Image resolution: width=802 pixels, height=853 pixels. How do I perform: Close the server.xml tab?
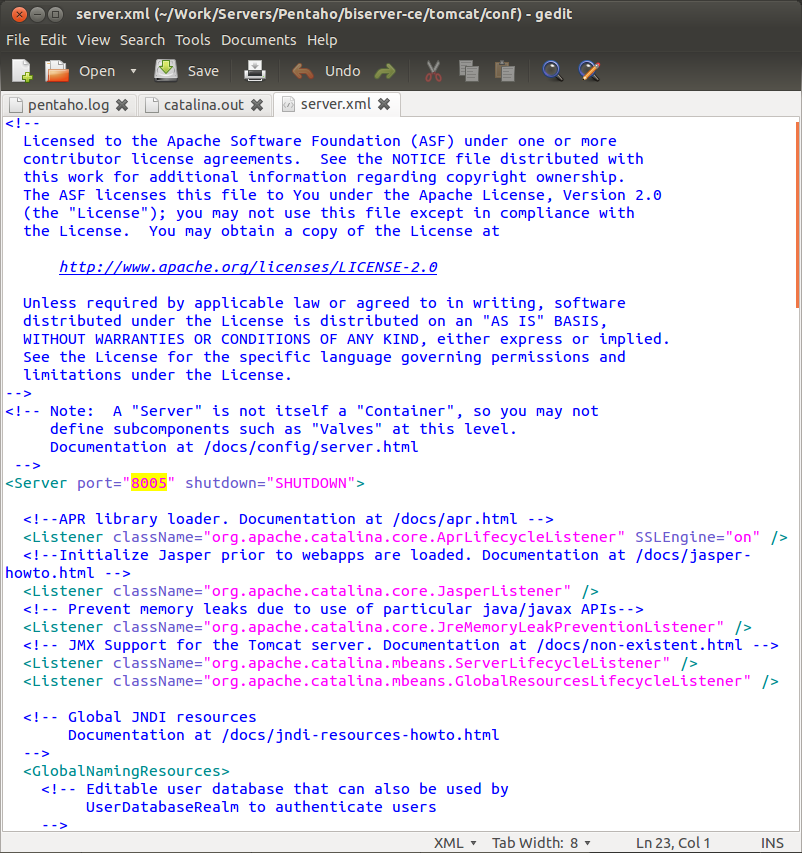[384, 104]
